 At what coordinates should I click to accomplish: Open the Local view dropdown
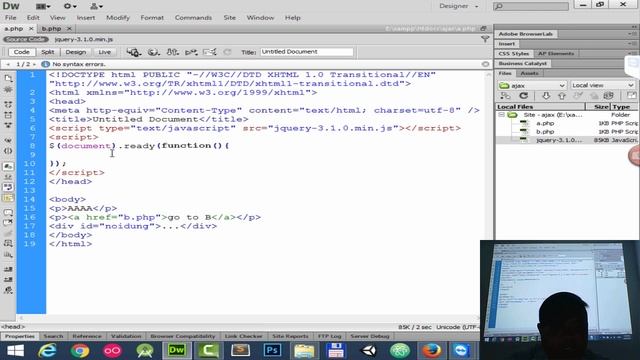[602, 85]
